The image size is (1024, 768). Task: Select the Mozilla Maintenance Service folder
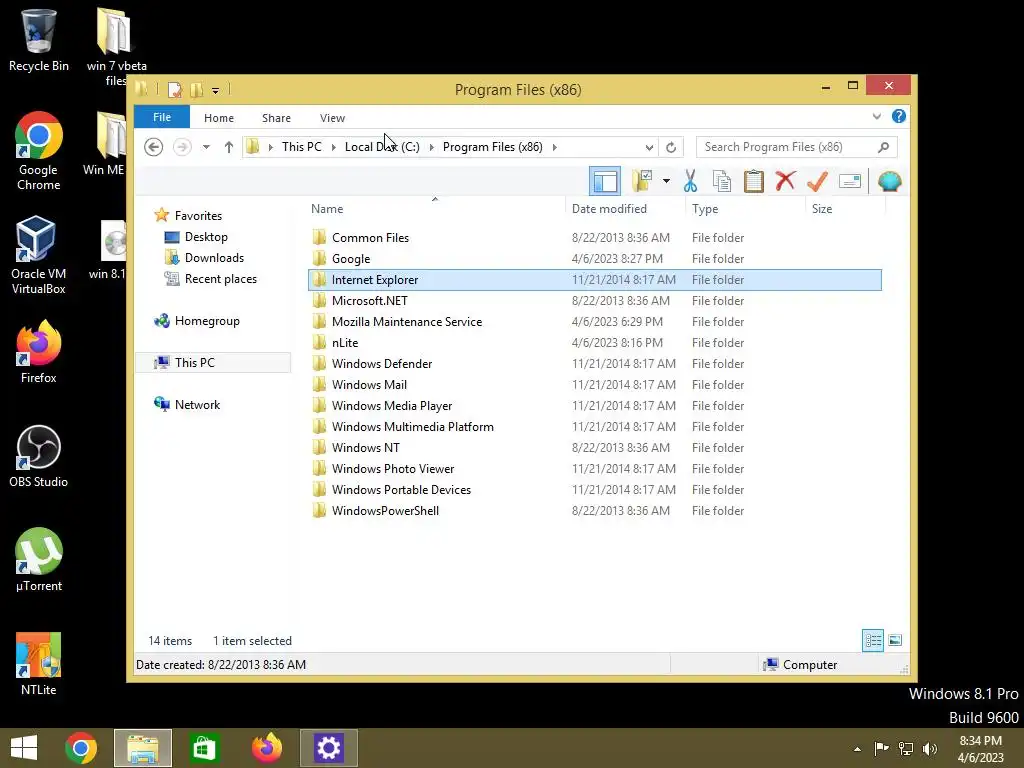[594, 321]
